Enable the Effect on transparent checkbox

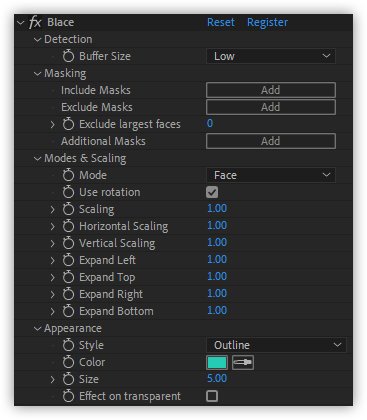[x=212, y=396]
